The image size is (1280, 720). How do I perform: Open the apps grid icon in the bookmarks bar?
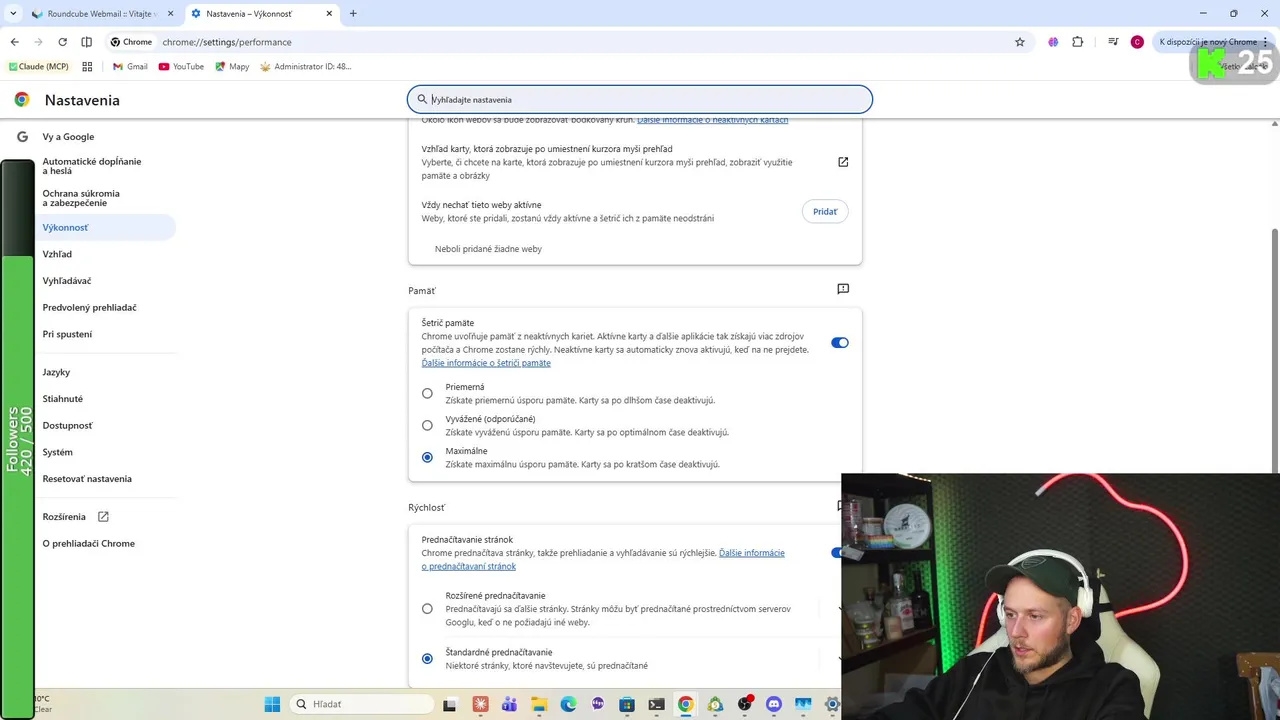click(87, 67)
